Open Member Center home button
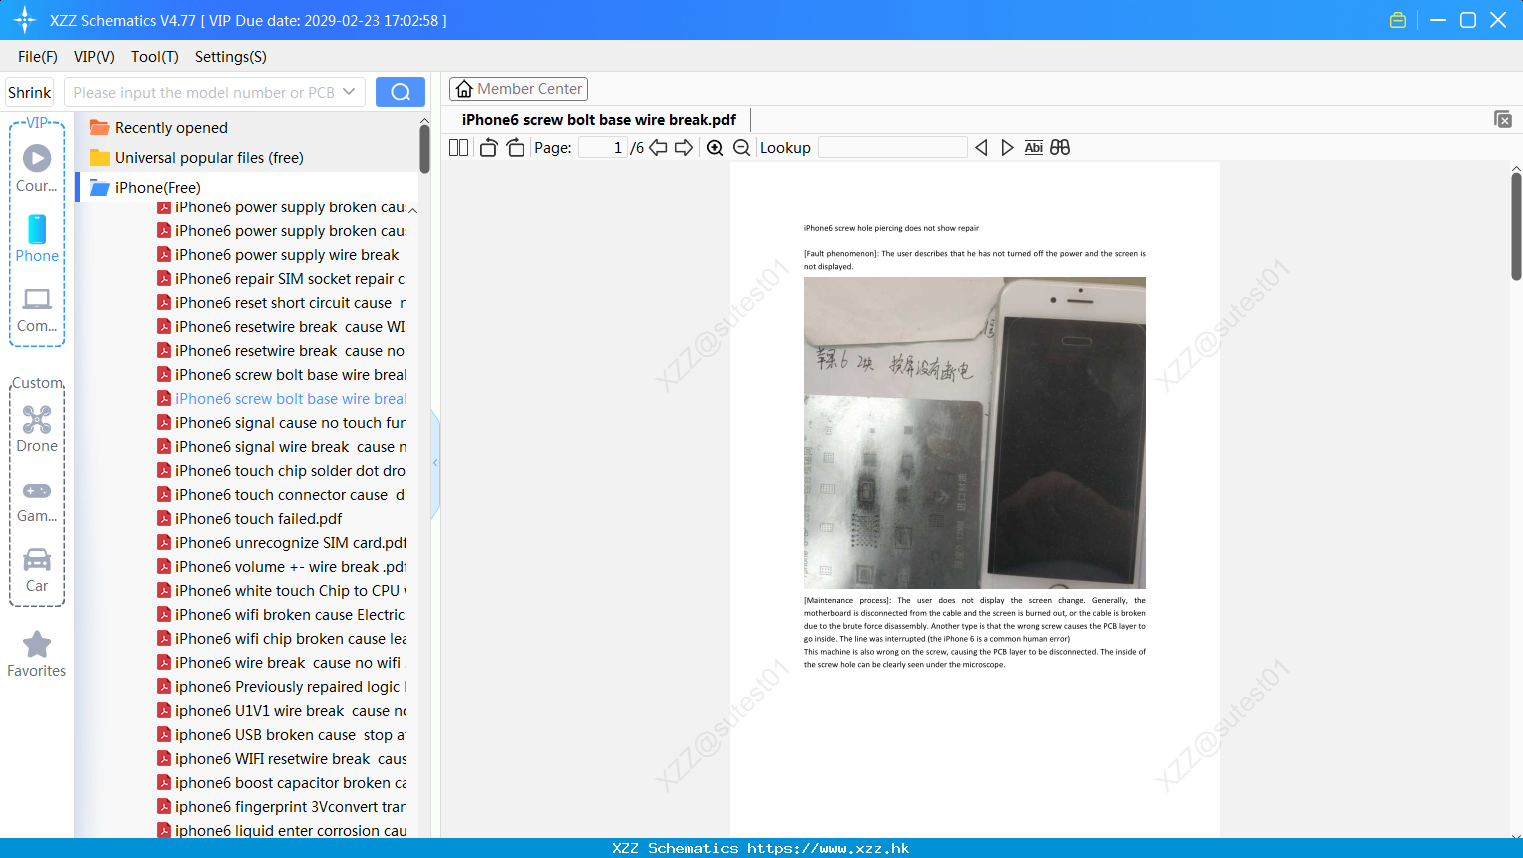This screenshot has width=1523, height=858. (x=518, y=89)
